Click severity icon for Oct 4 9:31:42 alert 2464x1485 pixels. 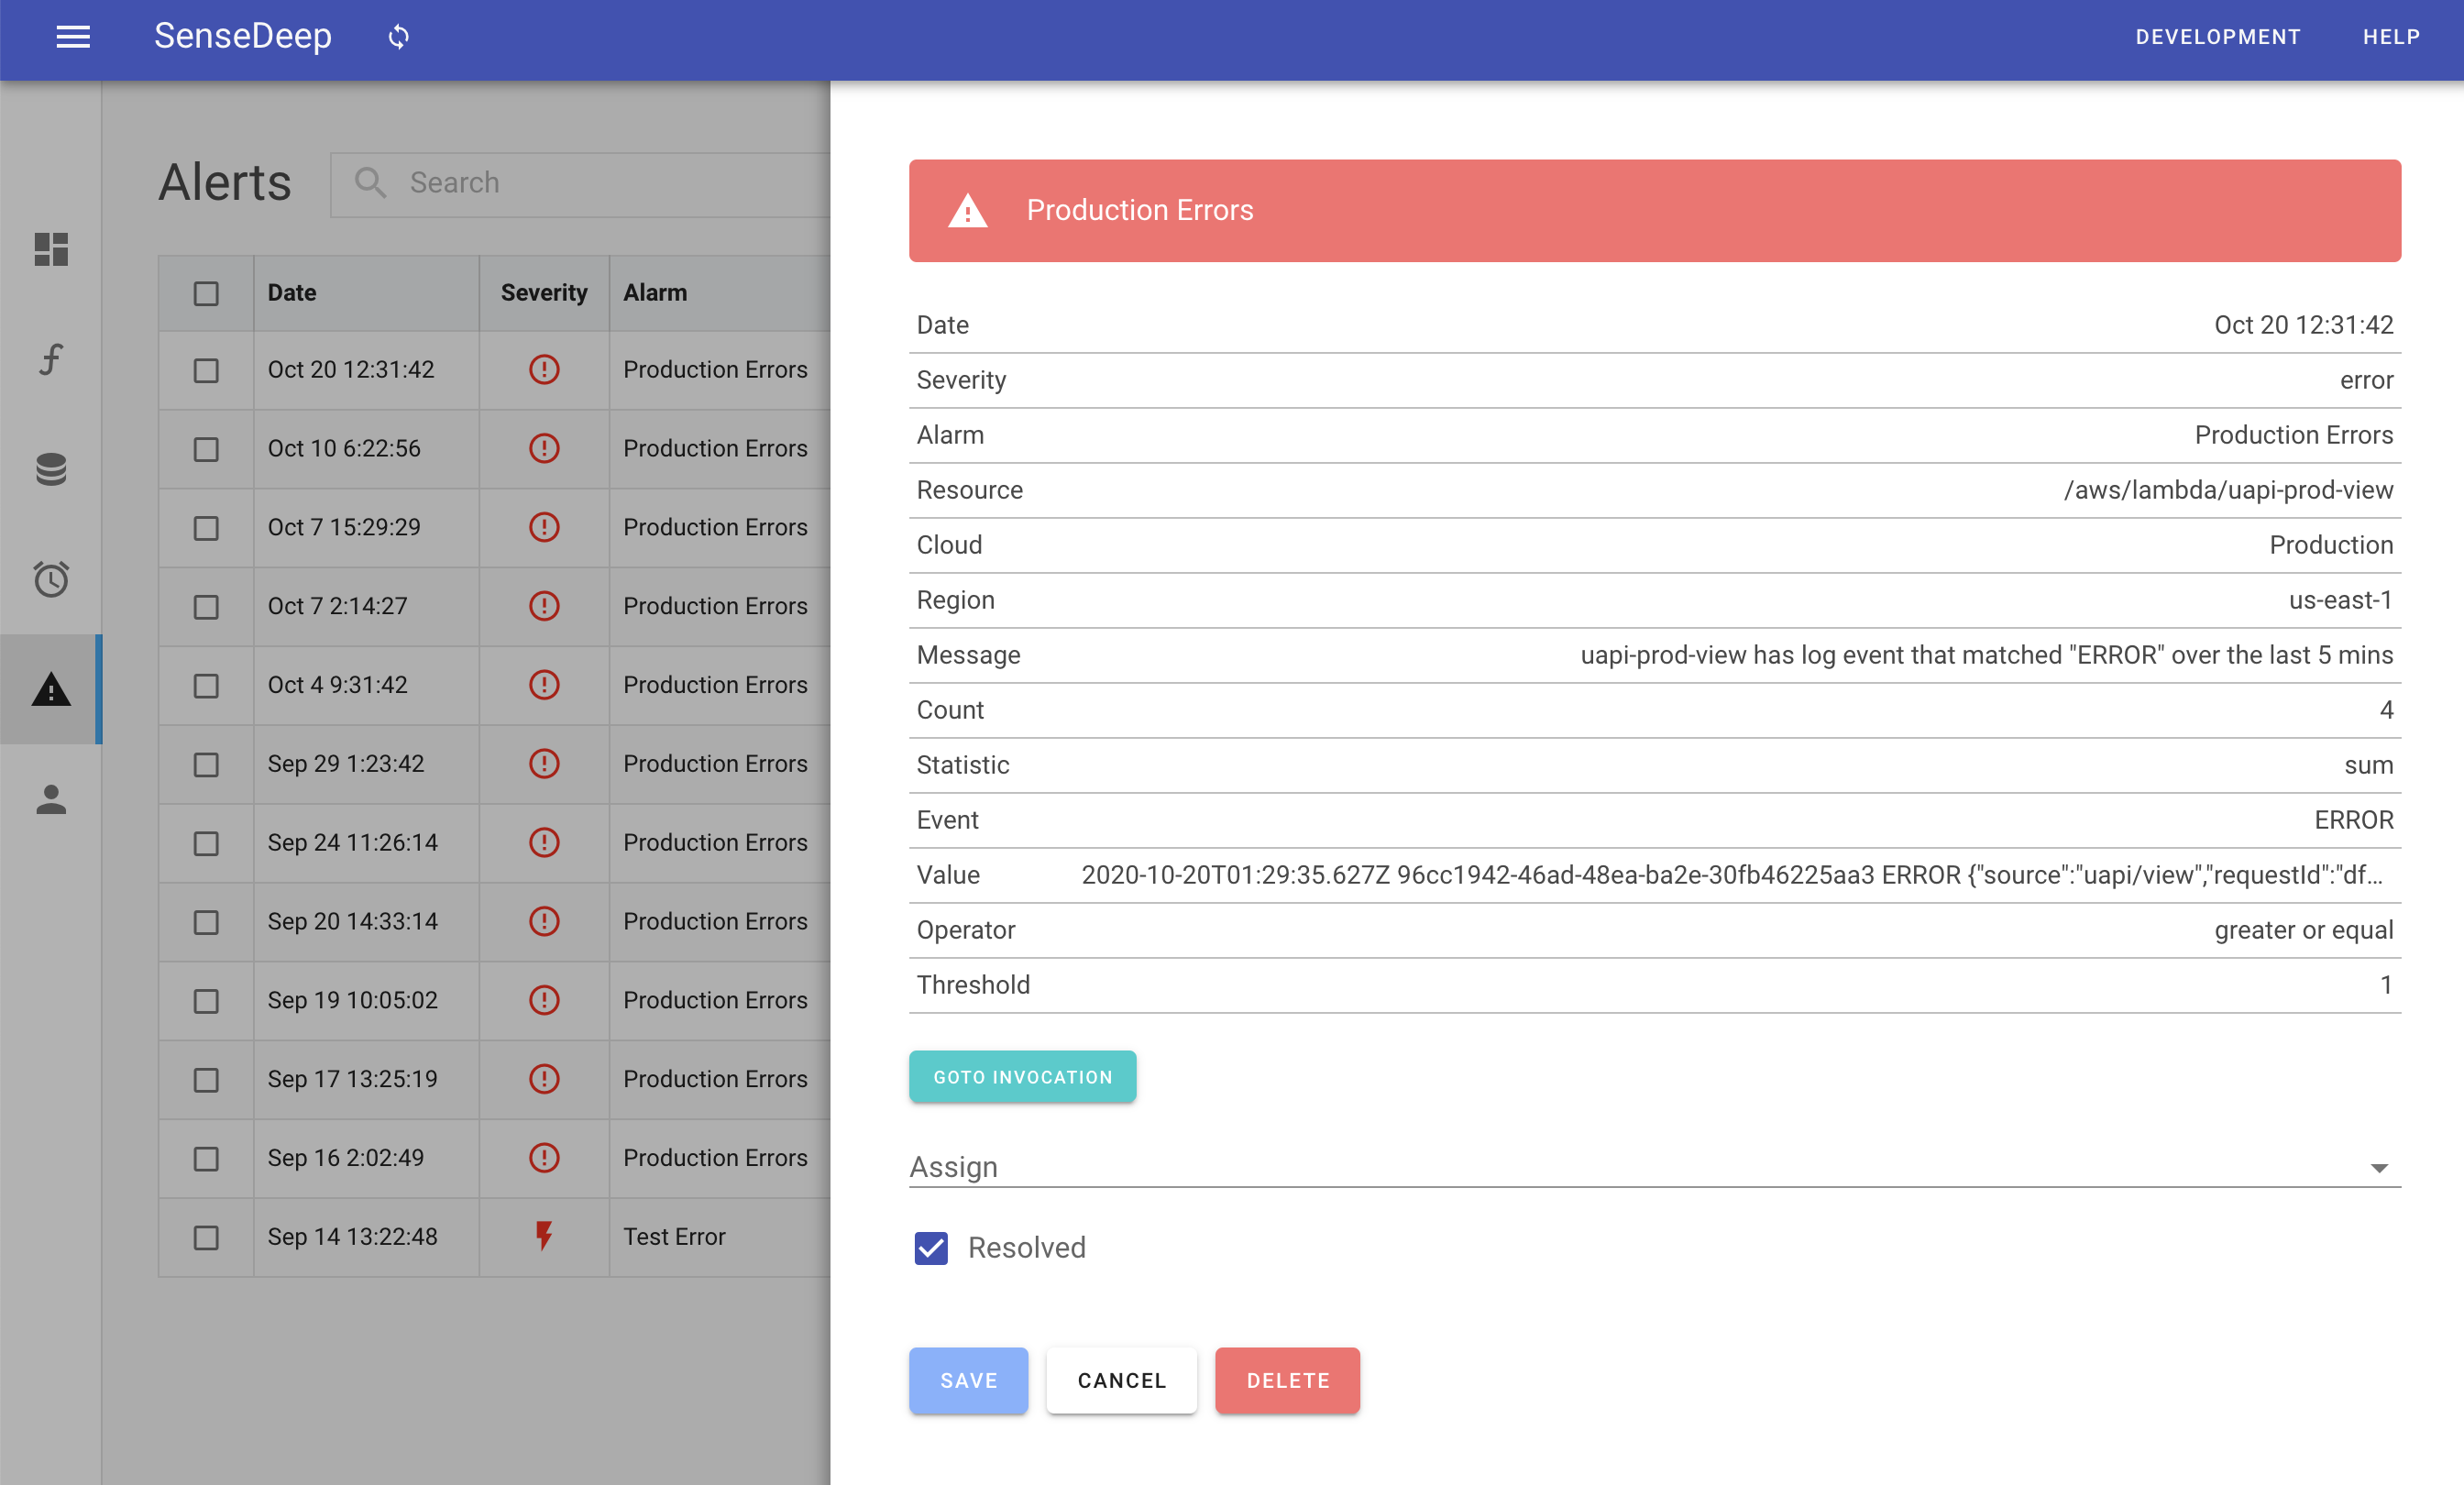pyautogui.click(x=544, y=685)
